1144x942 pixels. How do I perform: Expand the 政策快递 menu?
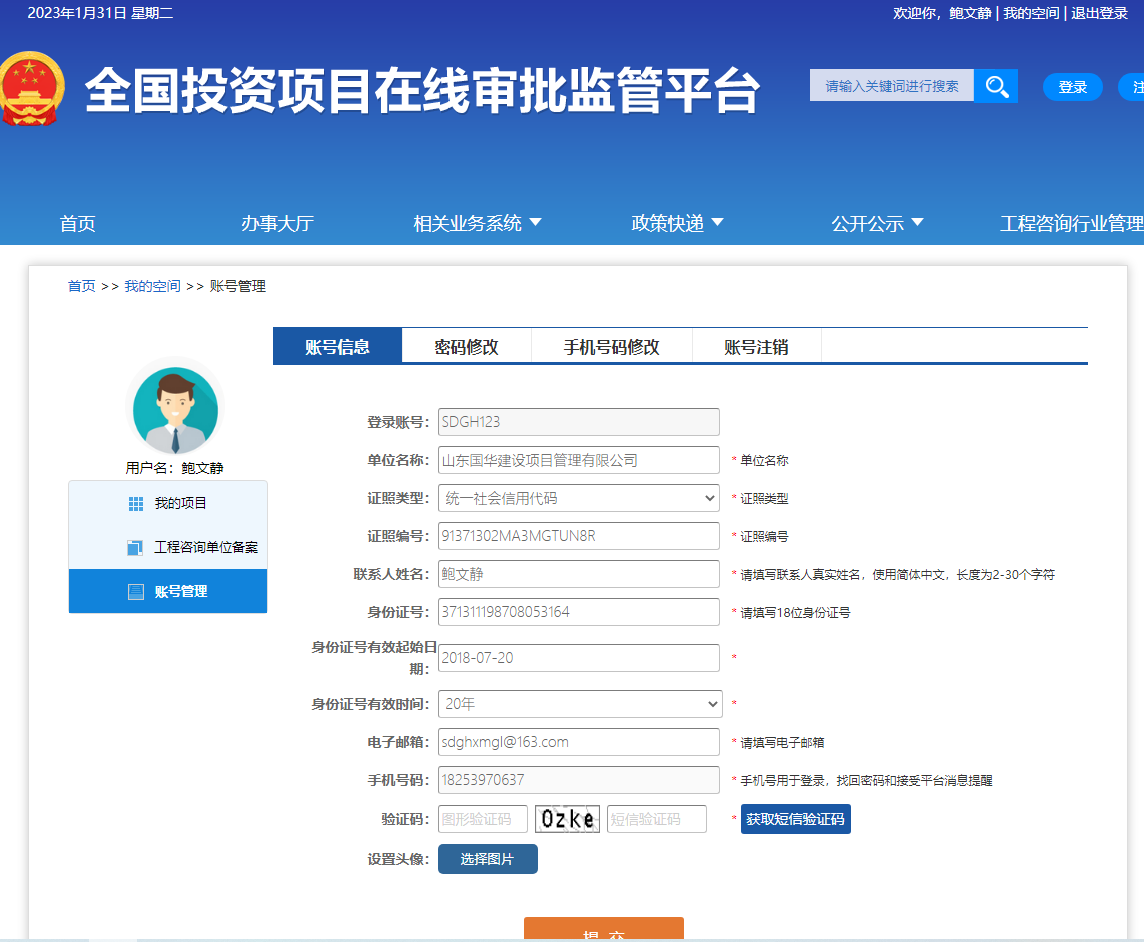point(679,223)
